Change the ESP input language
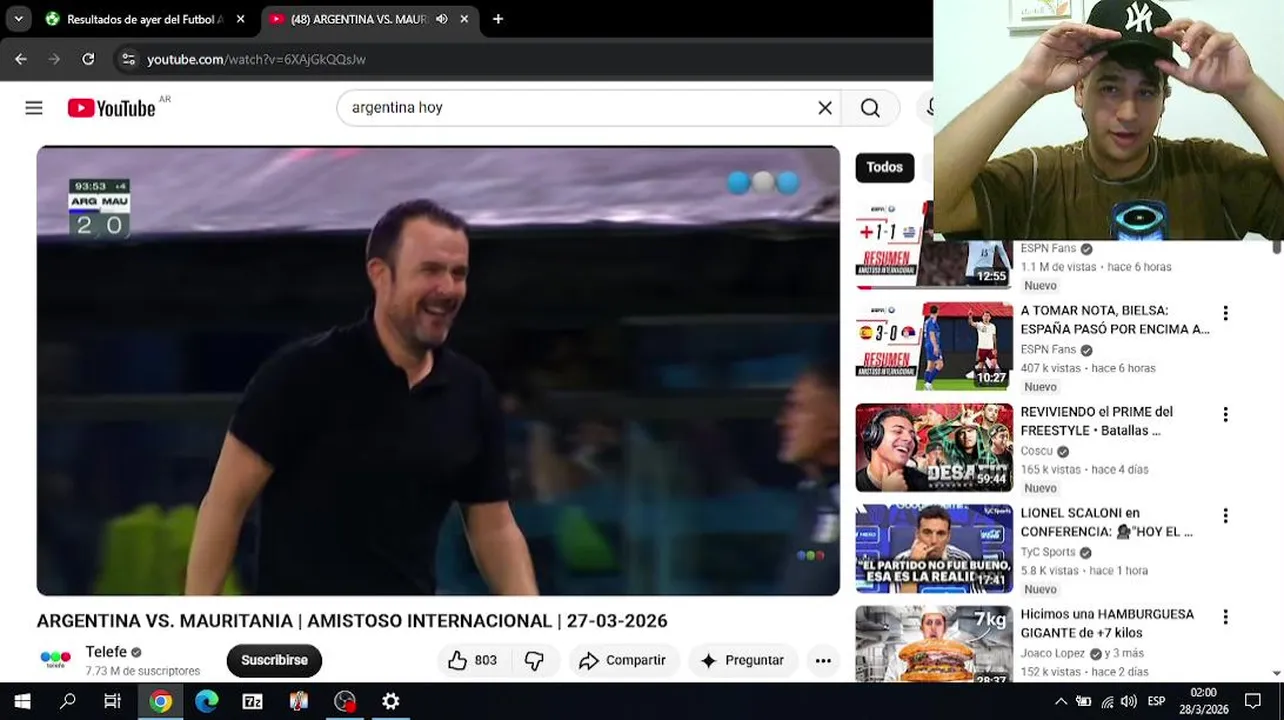 tap(1157, 702)
